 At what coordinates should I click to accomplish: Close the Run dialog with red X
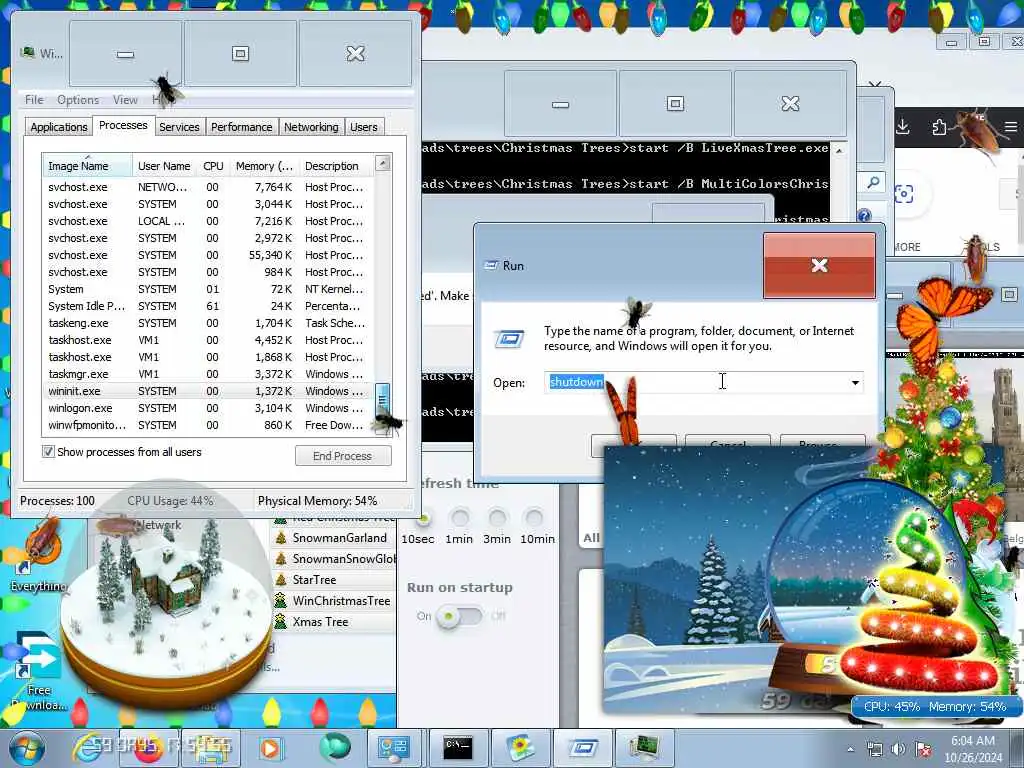tap(819, 265)
